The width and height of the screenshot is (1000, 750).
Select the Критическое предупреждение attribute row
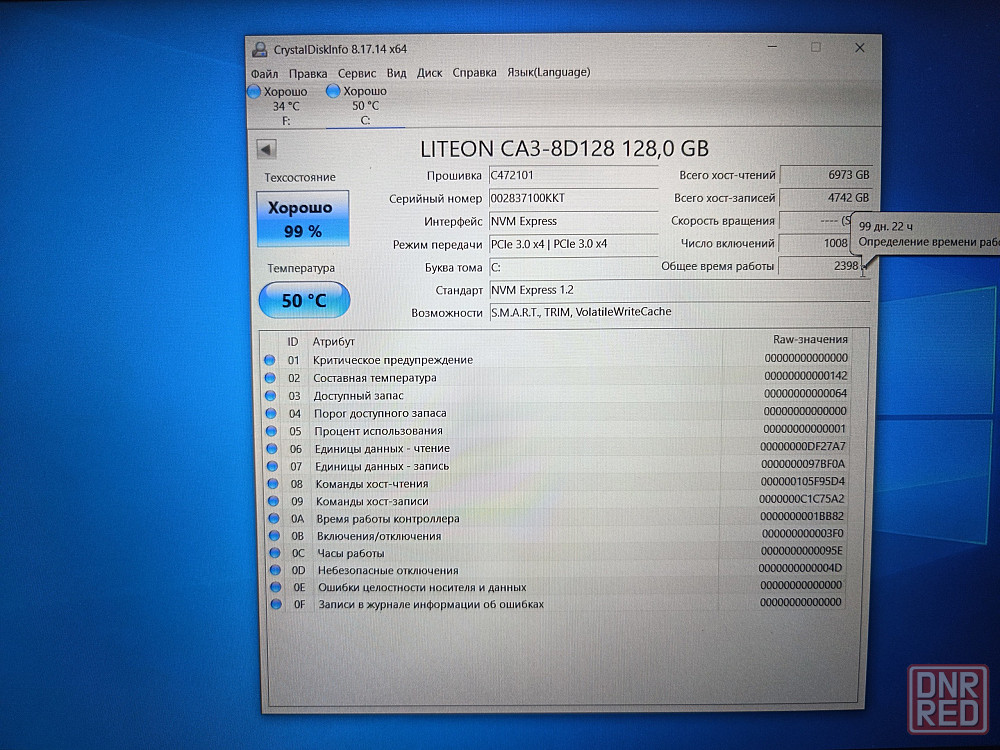tap(555, 360)
